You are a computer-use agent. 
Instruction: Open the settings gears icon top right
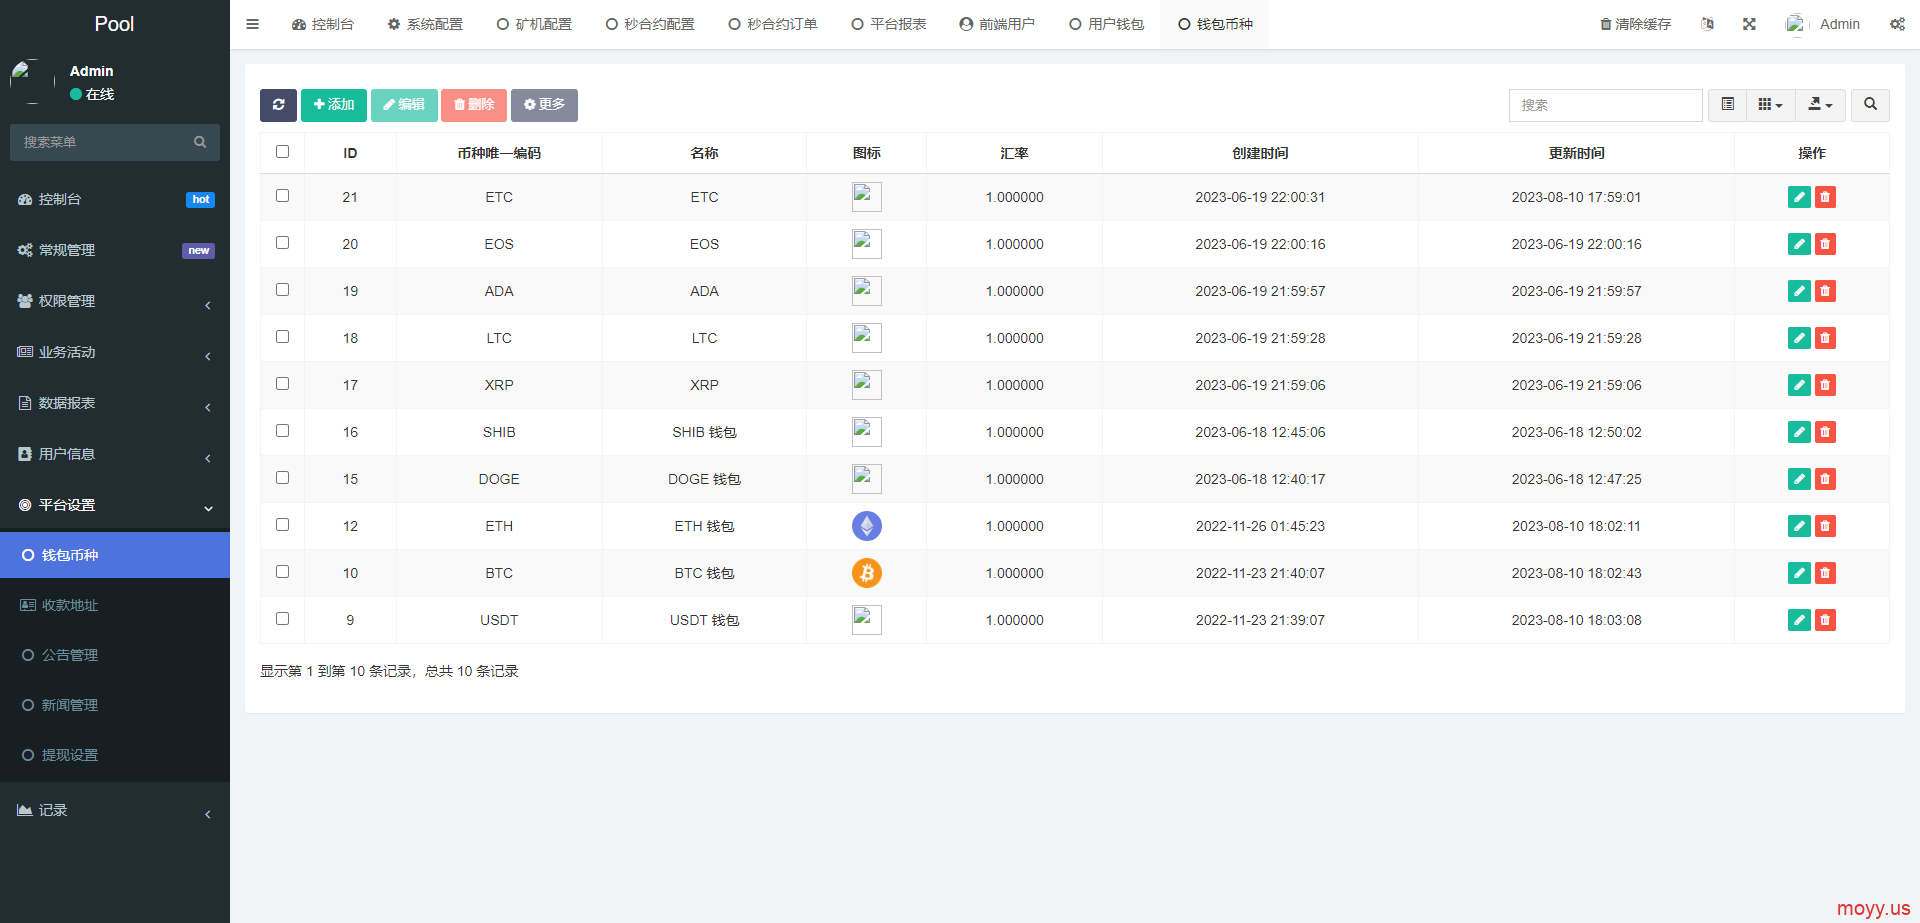click(x=1897, y=24)
